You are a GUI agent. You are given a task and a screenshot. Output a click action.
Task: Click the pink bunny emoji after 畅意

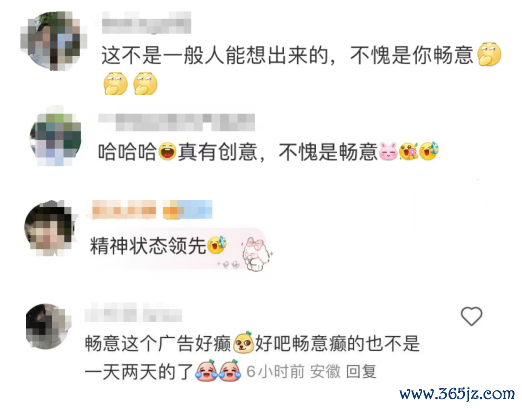tap(388, 152)
